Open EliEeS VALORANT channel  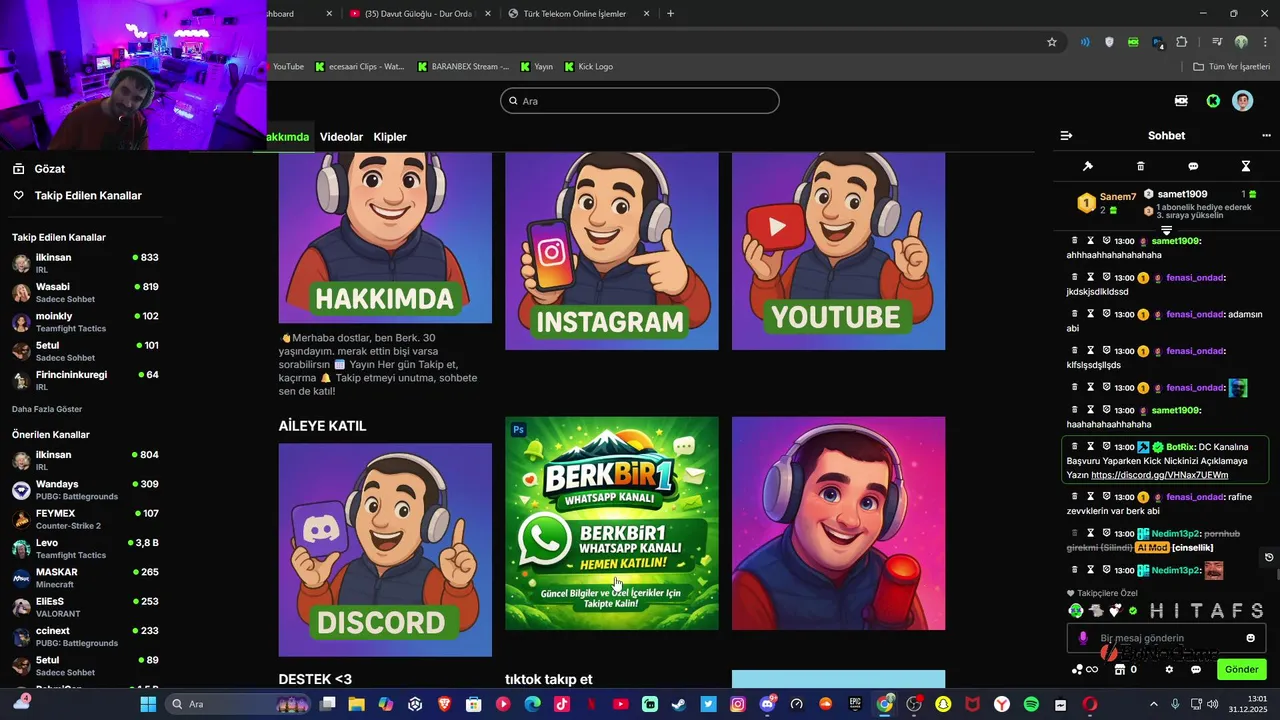coord(85,607)
